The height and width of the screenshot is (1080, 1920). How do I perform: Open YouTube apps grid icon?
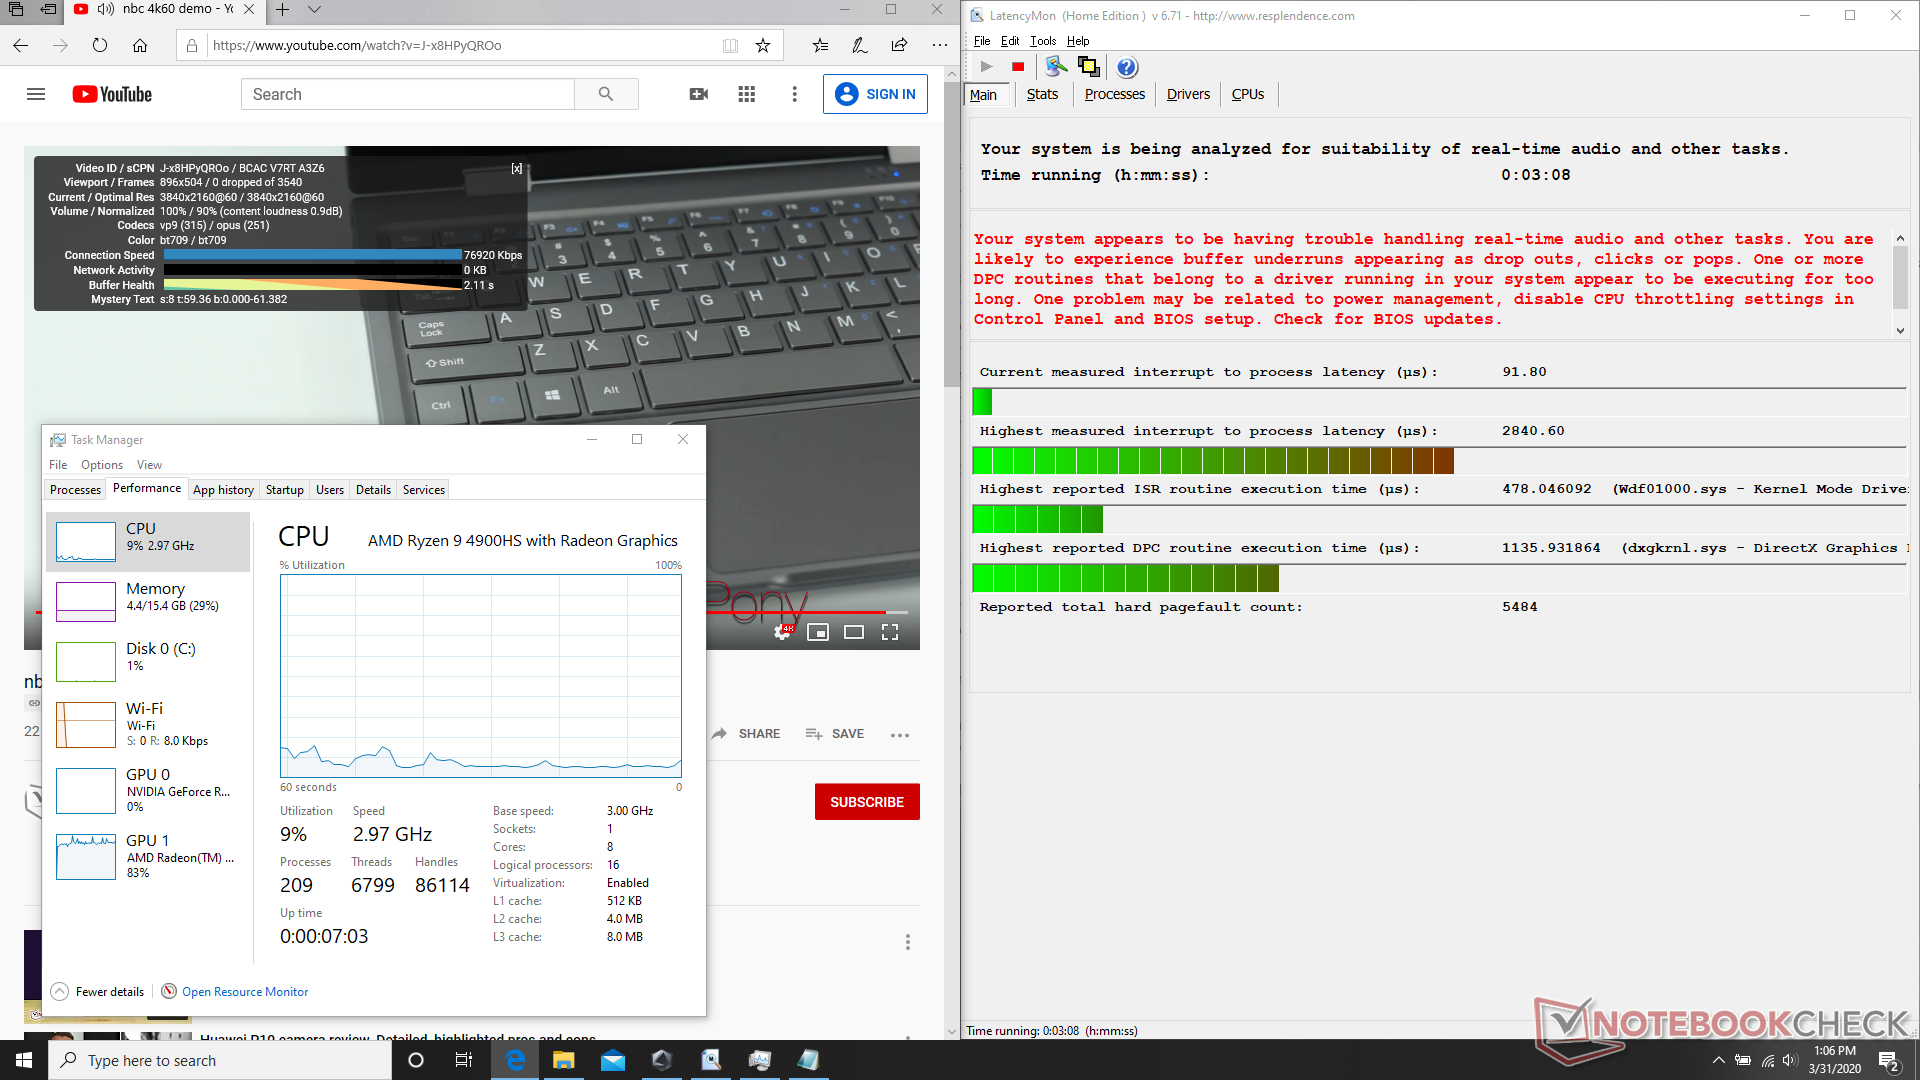point(747,94)
